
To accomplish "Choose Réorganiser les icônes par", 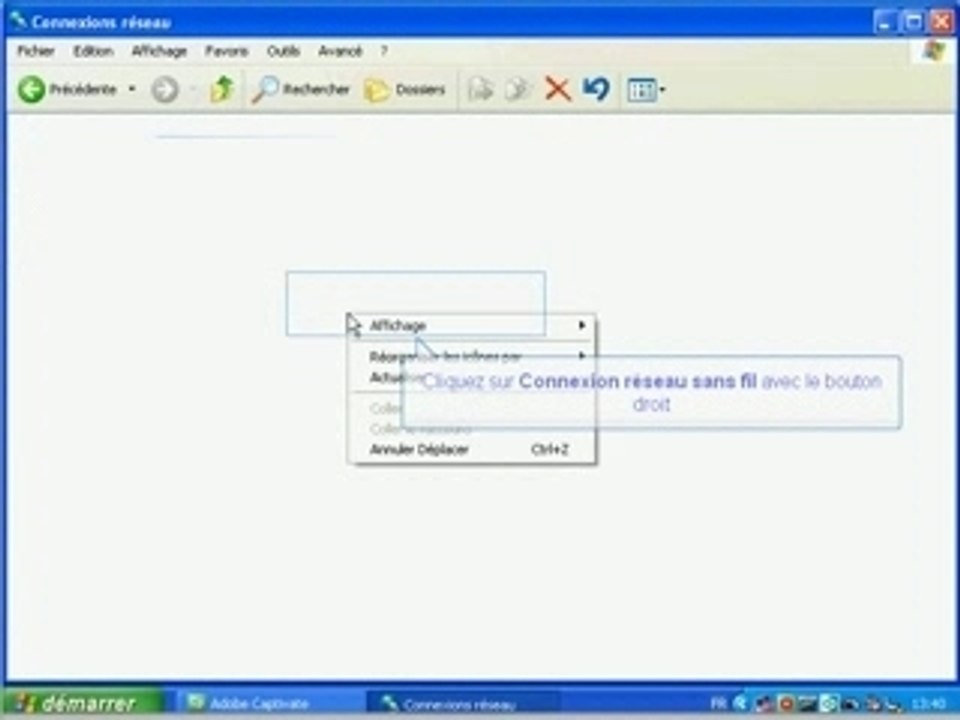I will tap(470, 356).
